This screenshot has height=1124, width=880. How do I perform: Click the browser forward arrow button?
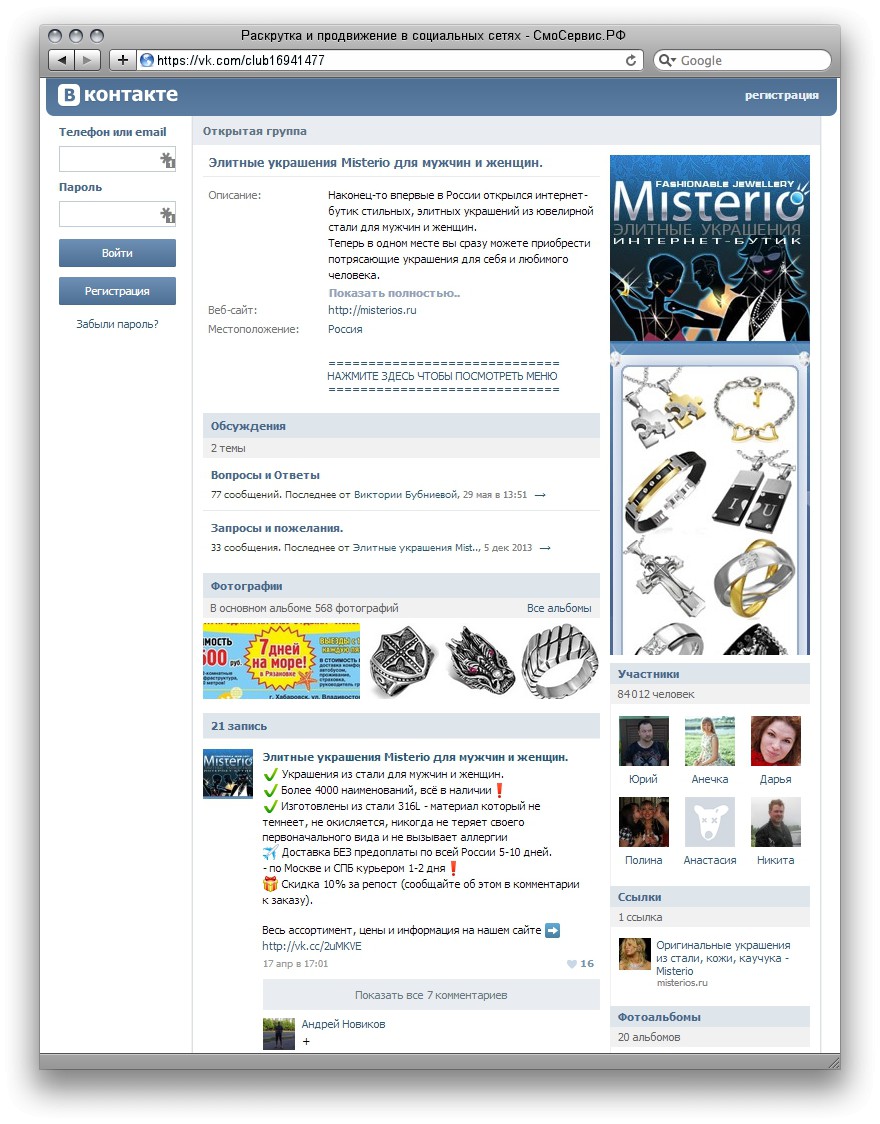87,60
